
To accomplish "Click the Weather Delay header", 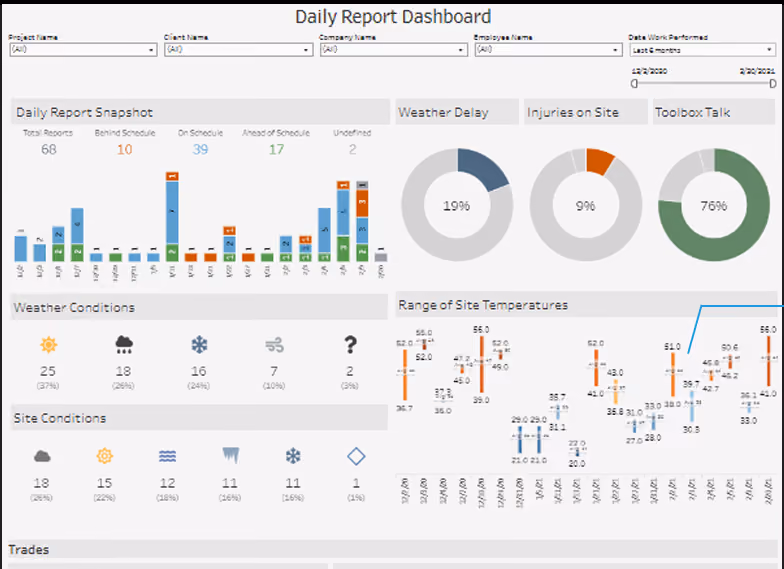I will 457,112.
